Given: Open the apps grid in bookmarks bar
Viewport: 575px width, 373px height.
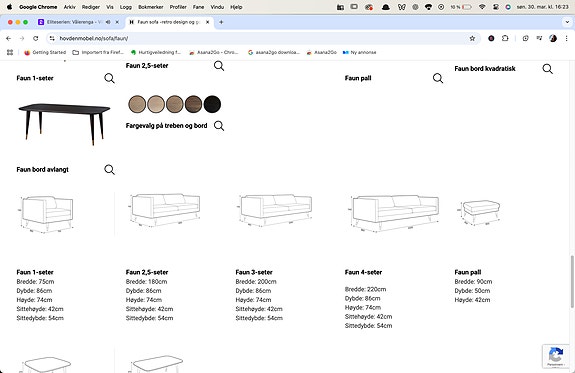Looking at the screenshot, I should 10,52.
